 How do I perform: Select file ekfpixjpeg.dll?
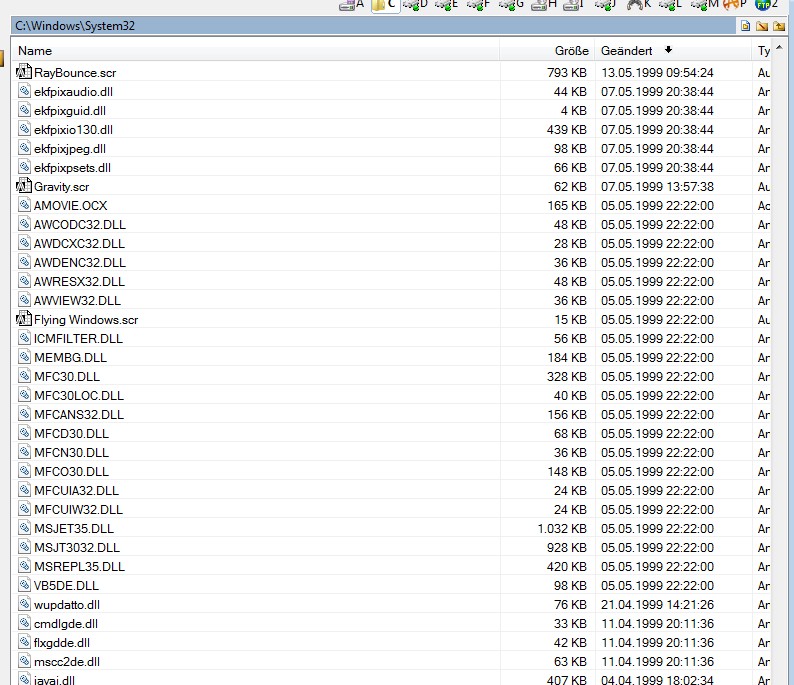pos(70,149)
